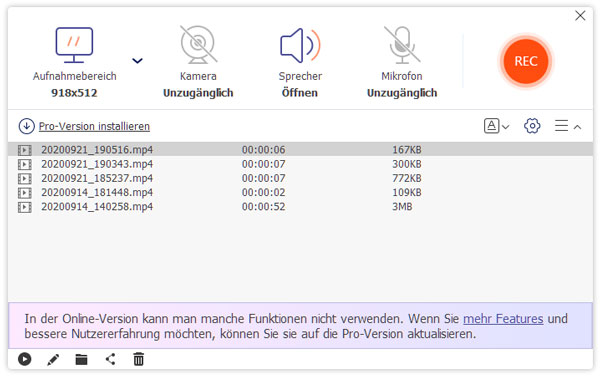Click the Öffnen status under Sprecher
Screen dimensions: 600x377
point(300,93)
